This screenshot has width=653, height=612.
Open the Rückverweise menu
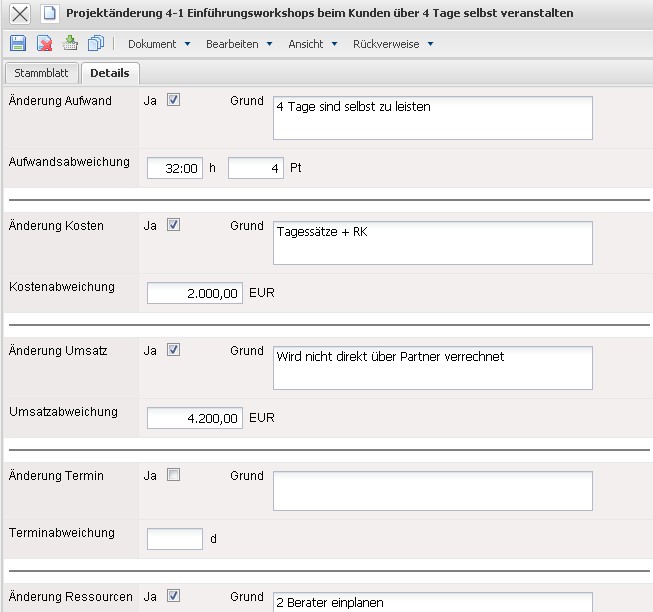coord(392,44)
